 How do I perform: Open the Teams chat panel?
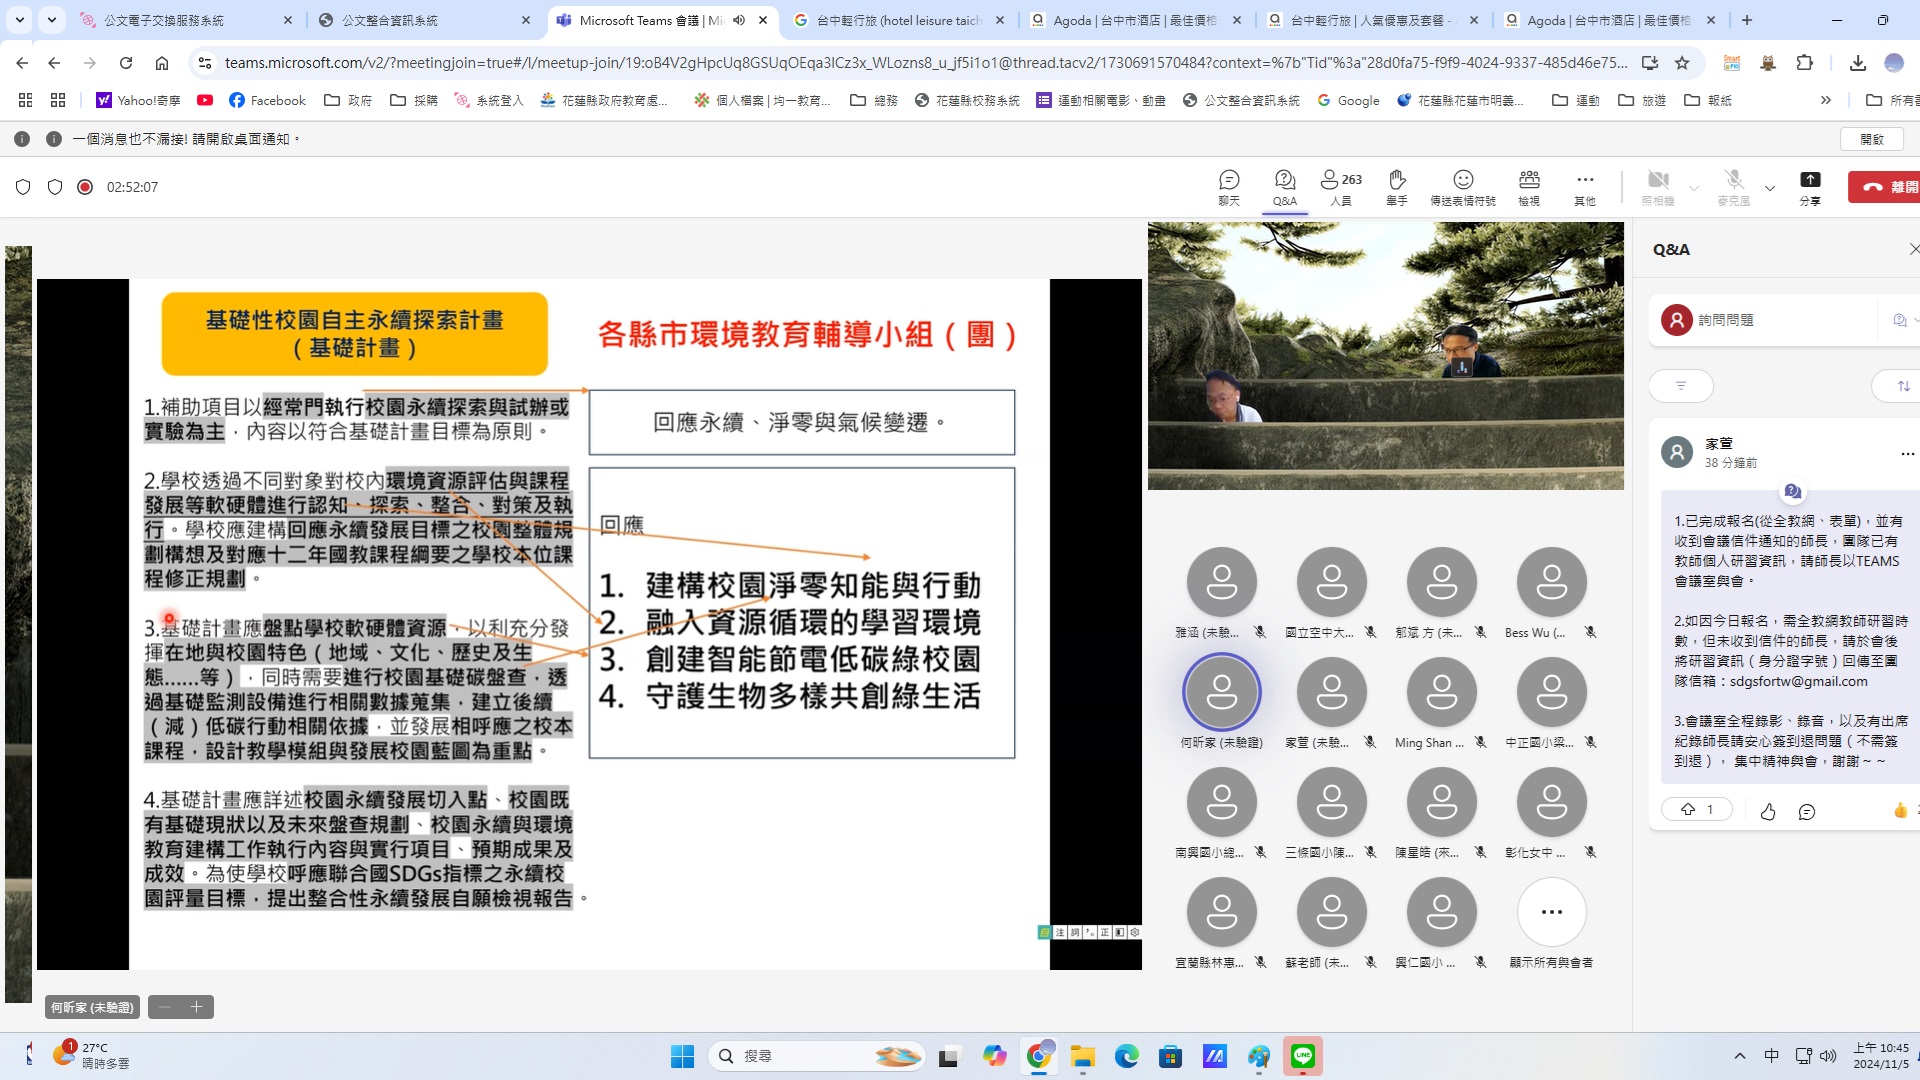[x=1228, y=186]
